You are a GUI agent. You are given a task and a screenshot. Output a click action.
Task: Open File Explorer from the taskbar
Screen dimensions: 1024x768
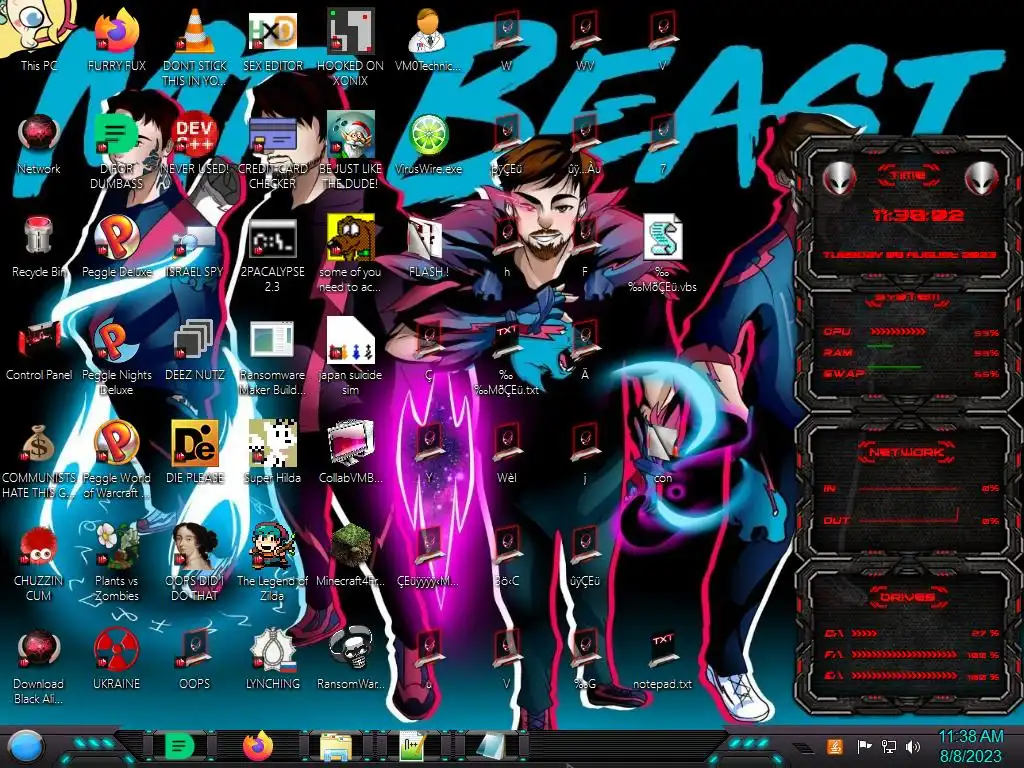(336, 746)
